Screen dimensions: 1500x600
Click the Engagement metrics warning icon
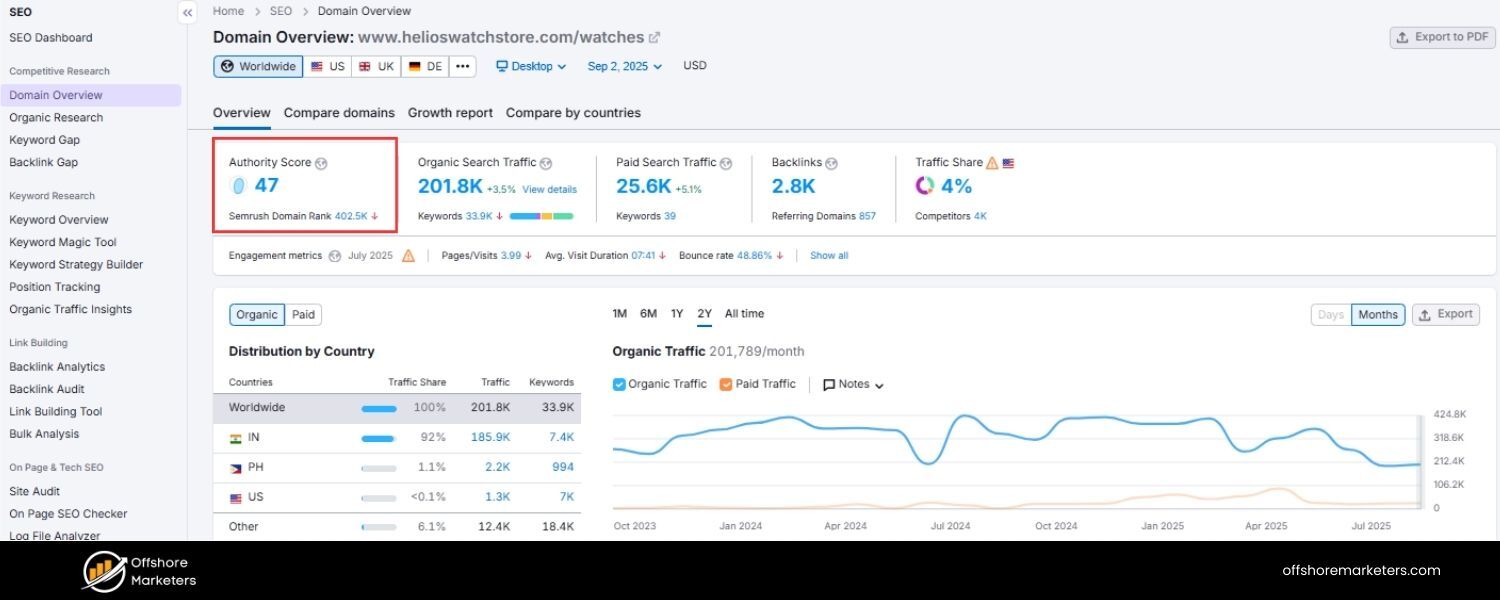click(x=408, y=255)
